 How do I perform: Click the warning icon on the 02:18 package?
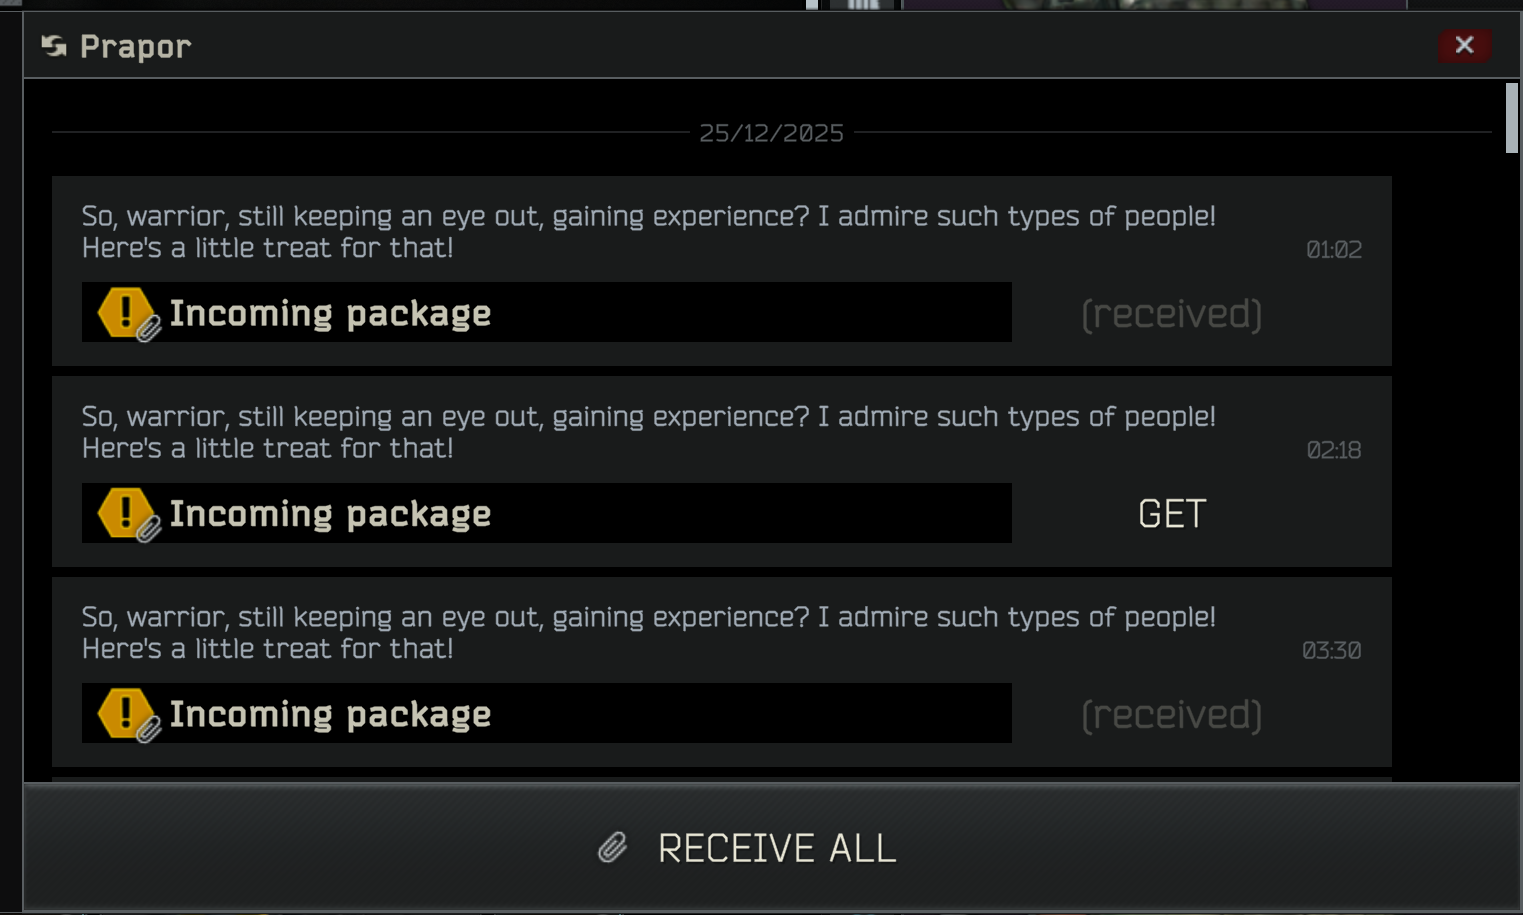coord(126,513)
